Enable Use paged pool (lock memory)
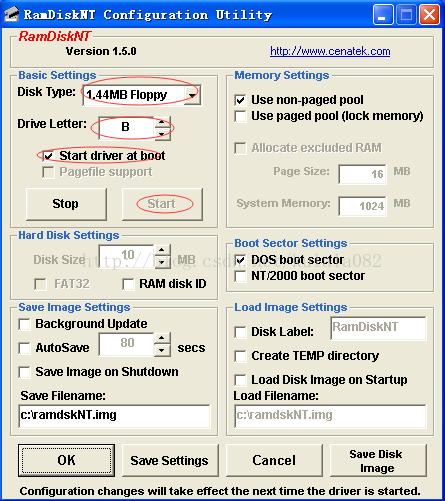 click(x=240, y=116)
